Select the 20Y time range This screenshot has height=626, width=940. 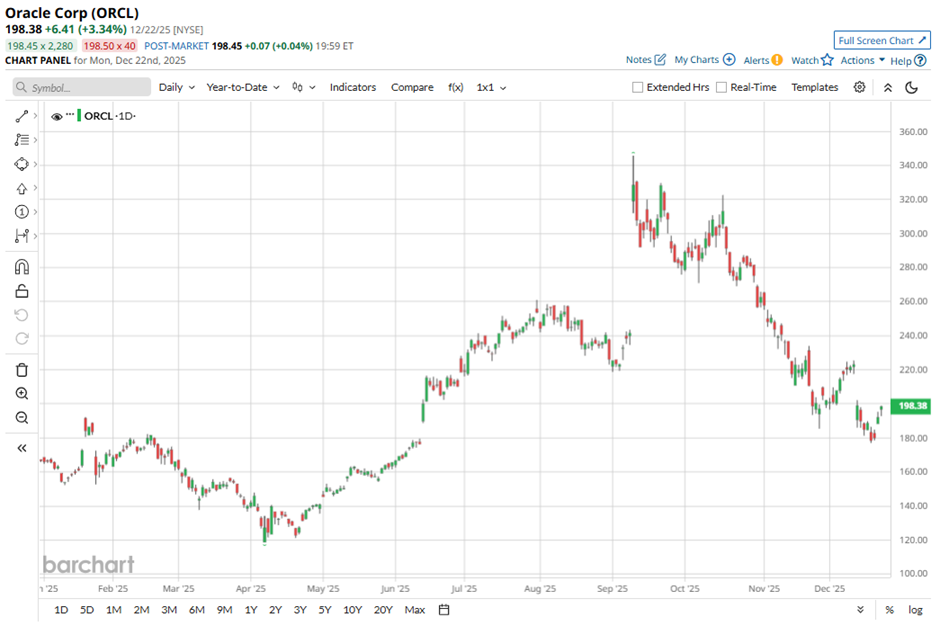pyautogui.click(x=383, y=610)
